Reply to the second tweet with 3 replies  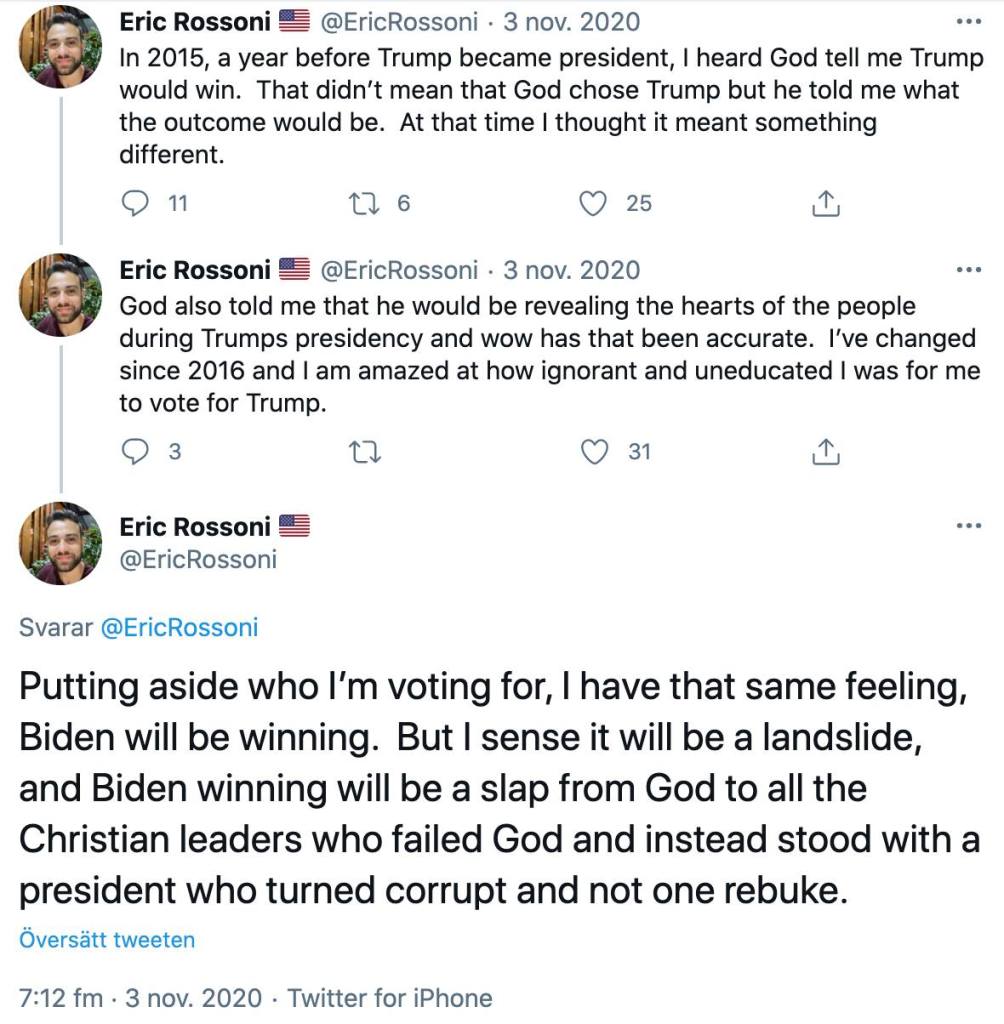click(x=135, y=452)
